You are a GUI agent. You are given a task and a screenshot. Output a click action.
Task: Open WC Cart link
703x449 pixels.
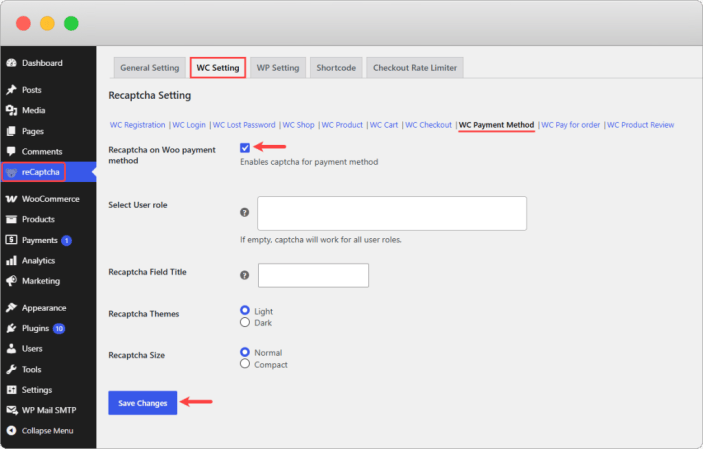click(x=384, y=125)
